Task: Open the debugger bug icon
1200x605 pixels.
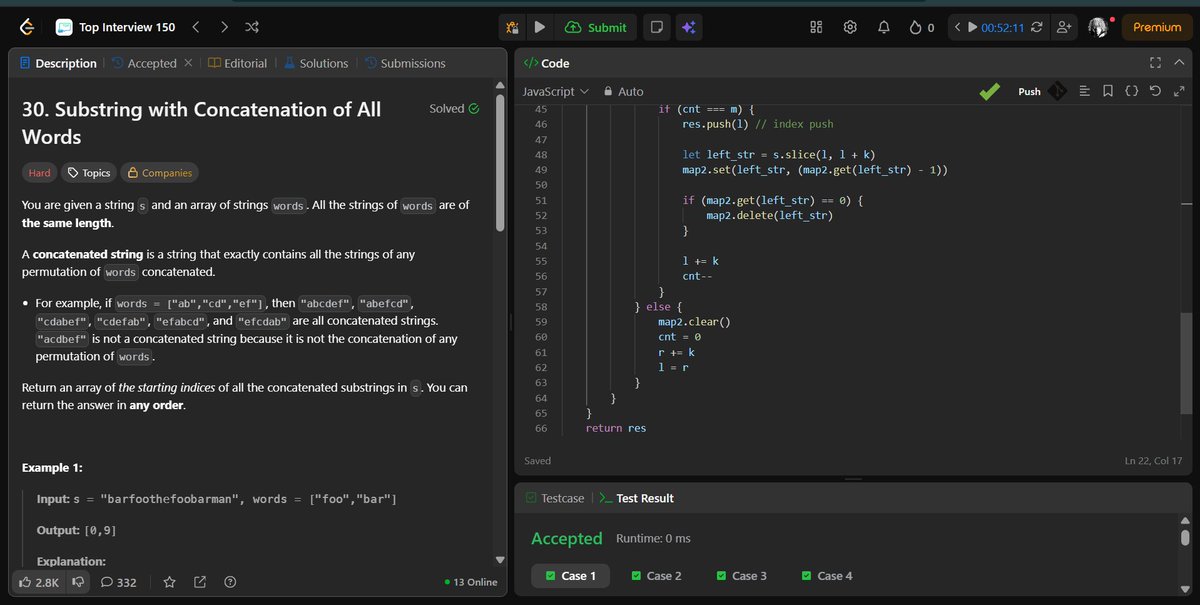Action: click(x=513, y=28)
